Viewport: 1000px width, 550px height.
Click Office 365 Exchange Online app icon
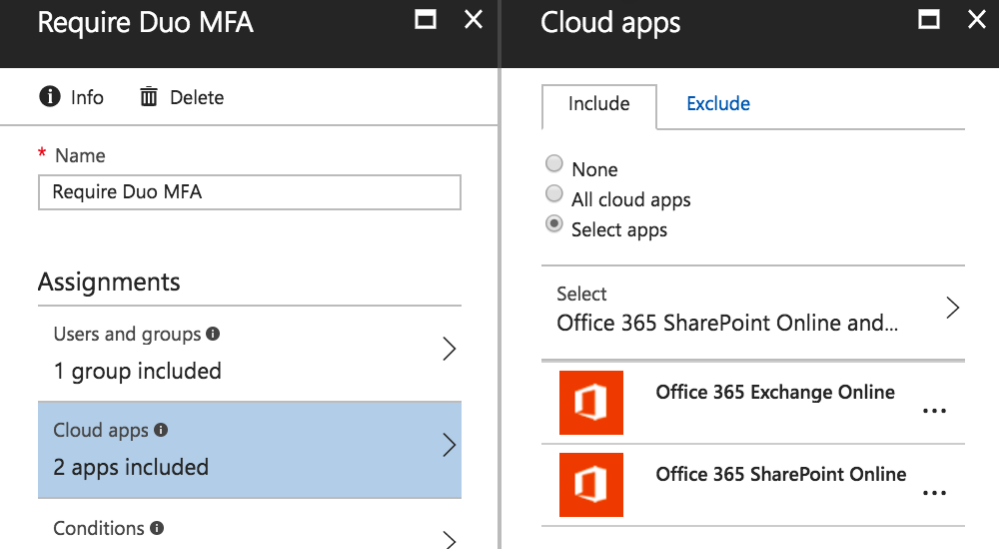pyautogui.click(x=591, y=403)
